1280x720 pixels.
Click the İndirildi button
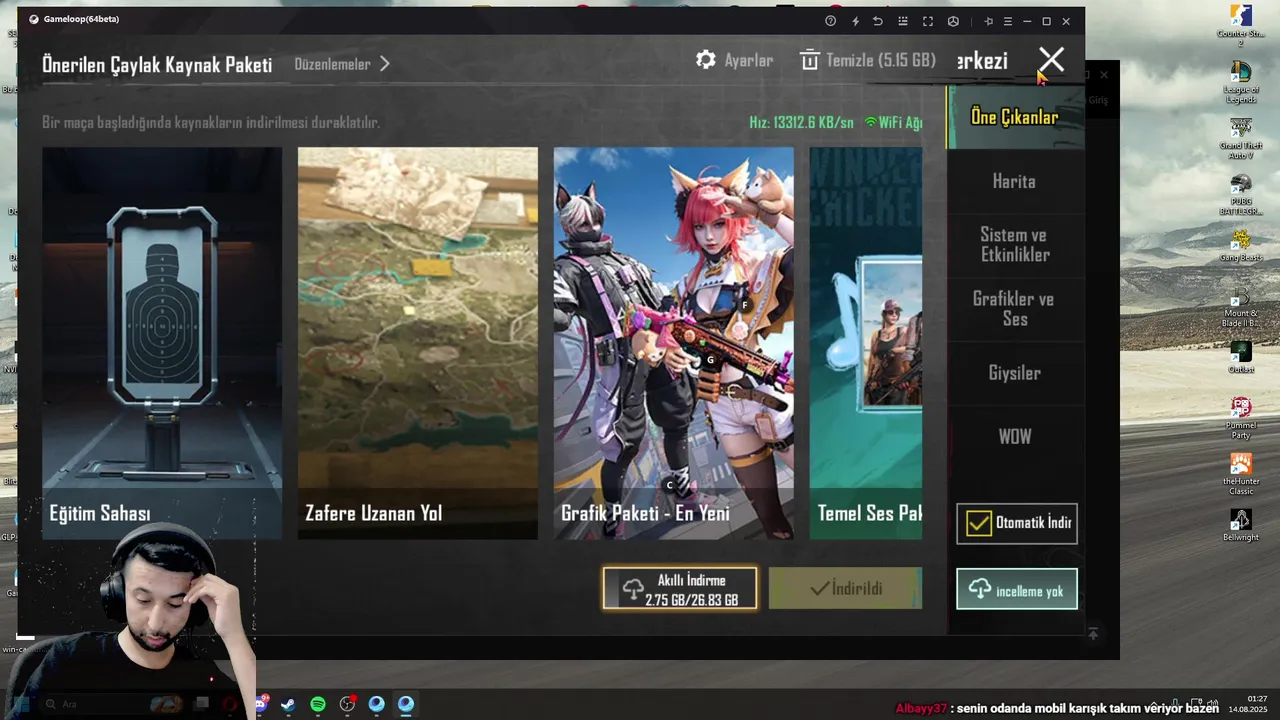click(845, 588)
